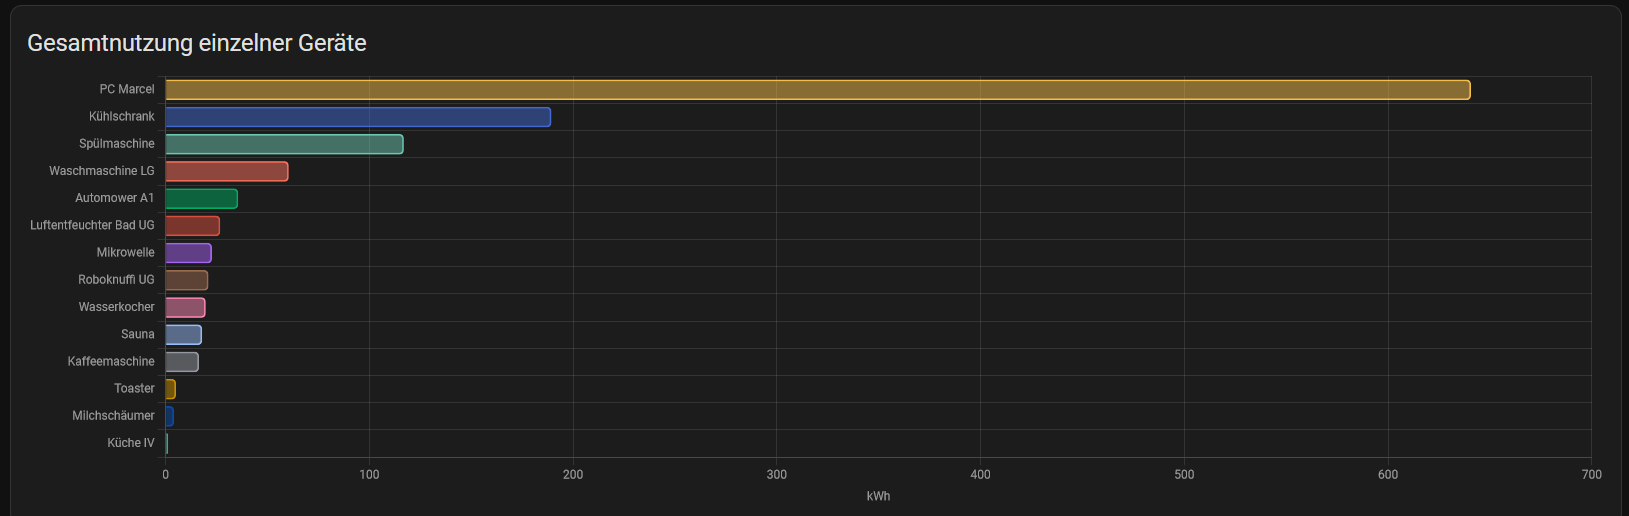Click the Milchschäumer small blue bar
The width and height of the screenshot is (1629, 516).
click(169, 416)
